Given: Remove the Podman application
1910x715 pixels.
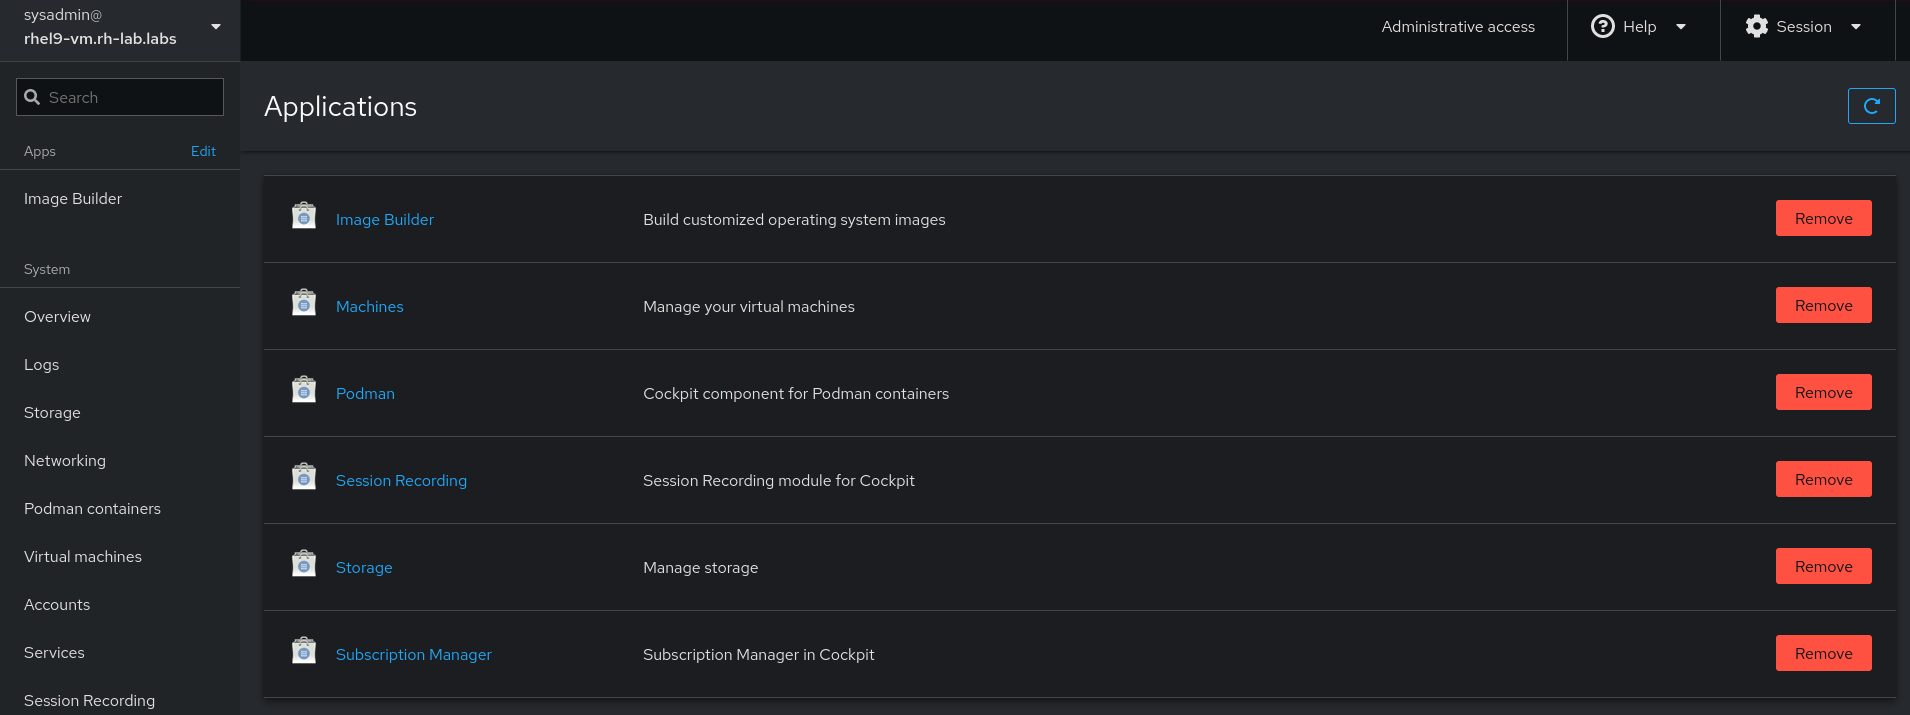Looking at the screenshot, I should click(1823, 393).
